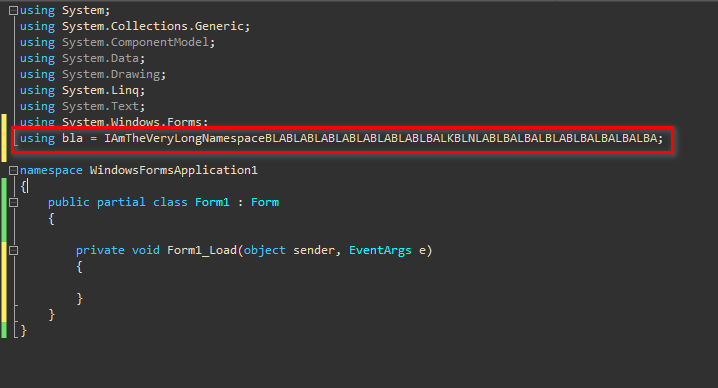Click the 'Form1_Load' method name
The image size is (718, 388).
pyautogui.click(x=202, y=250)
